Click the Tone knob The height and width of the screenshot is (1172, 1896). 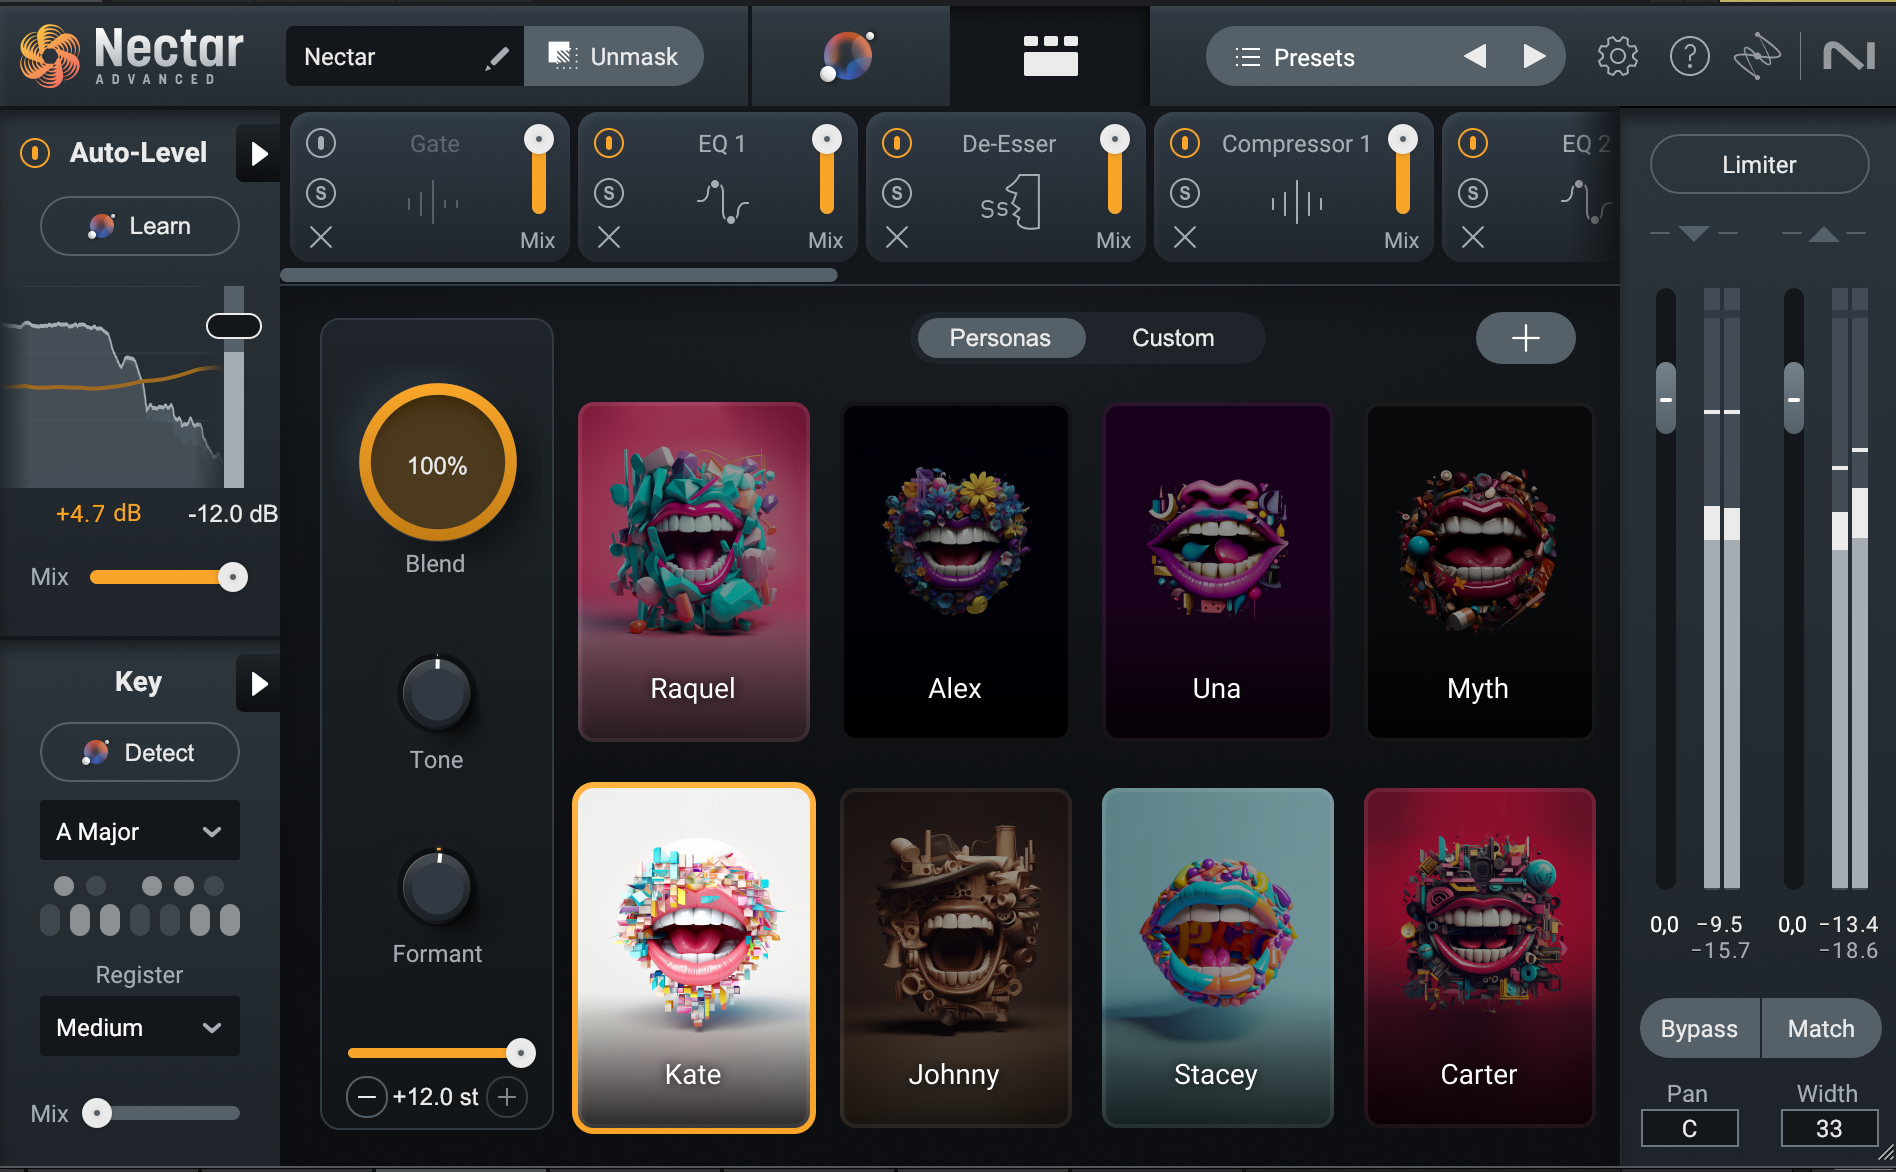point(437,692)
